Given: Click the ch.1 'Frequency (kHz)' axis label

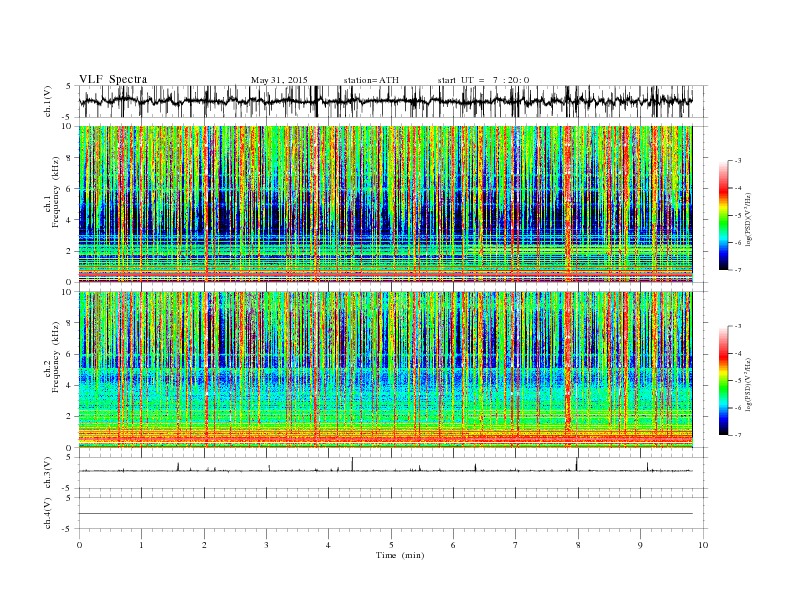Looking at the screenshot, I should coord(56,192).
